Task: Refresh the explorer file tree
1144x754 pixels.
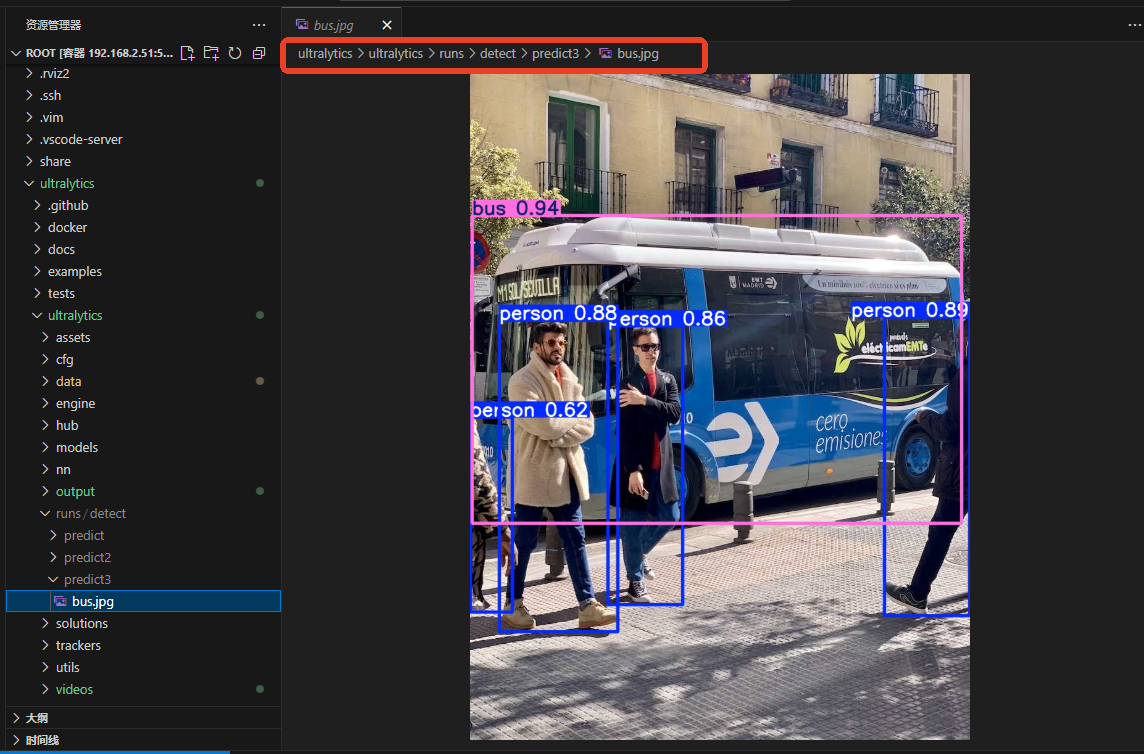Action: point(235,53)
